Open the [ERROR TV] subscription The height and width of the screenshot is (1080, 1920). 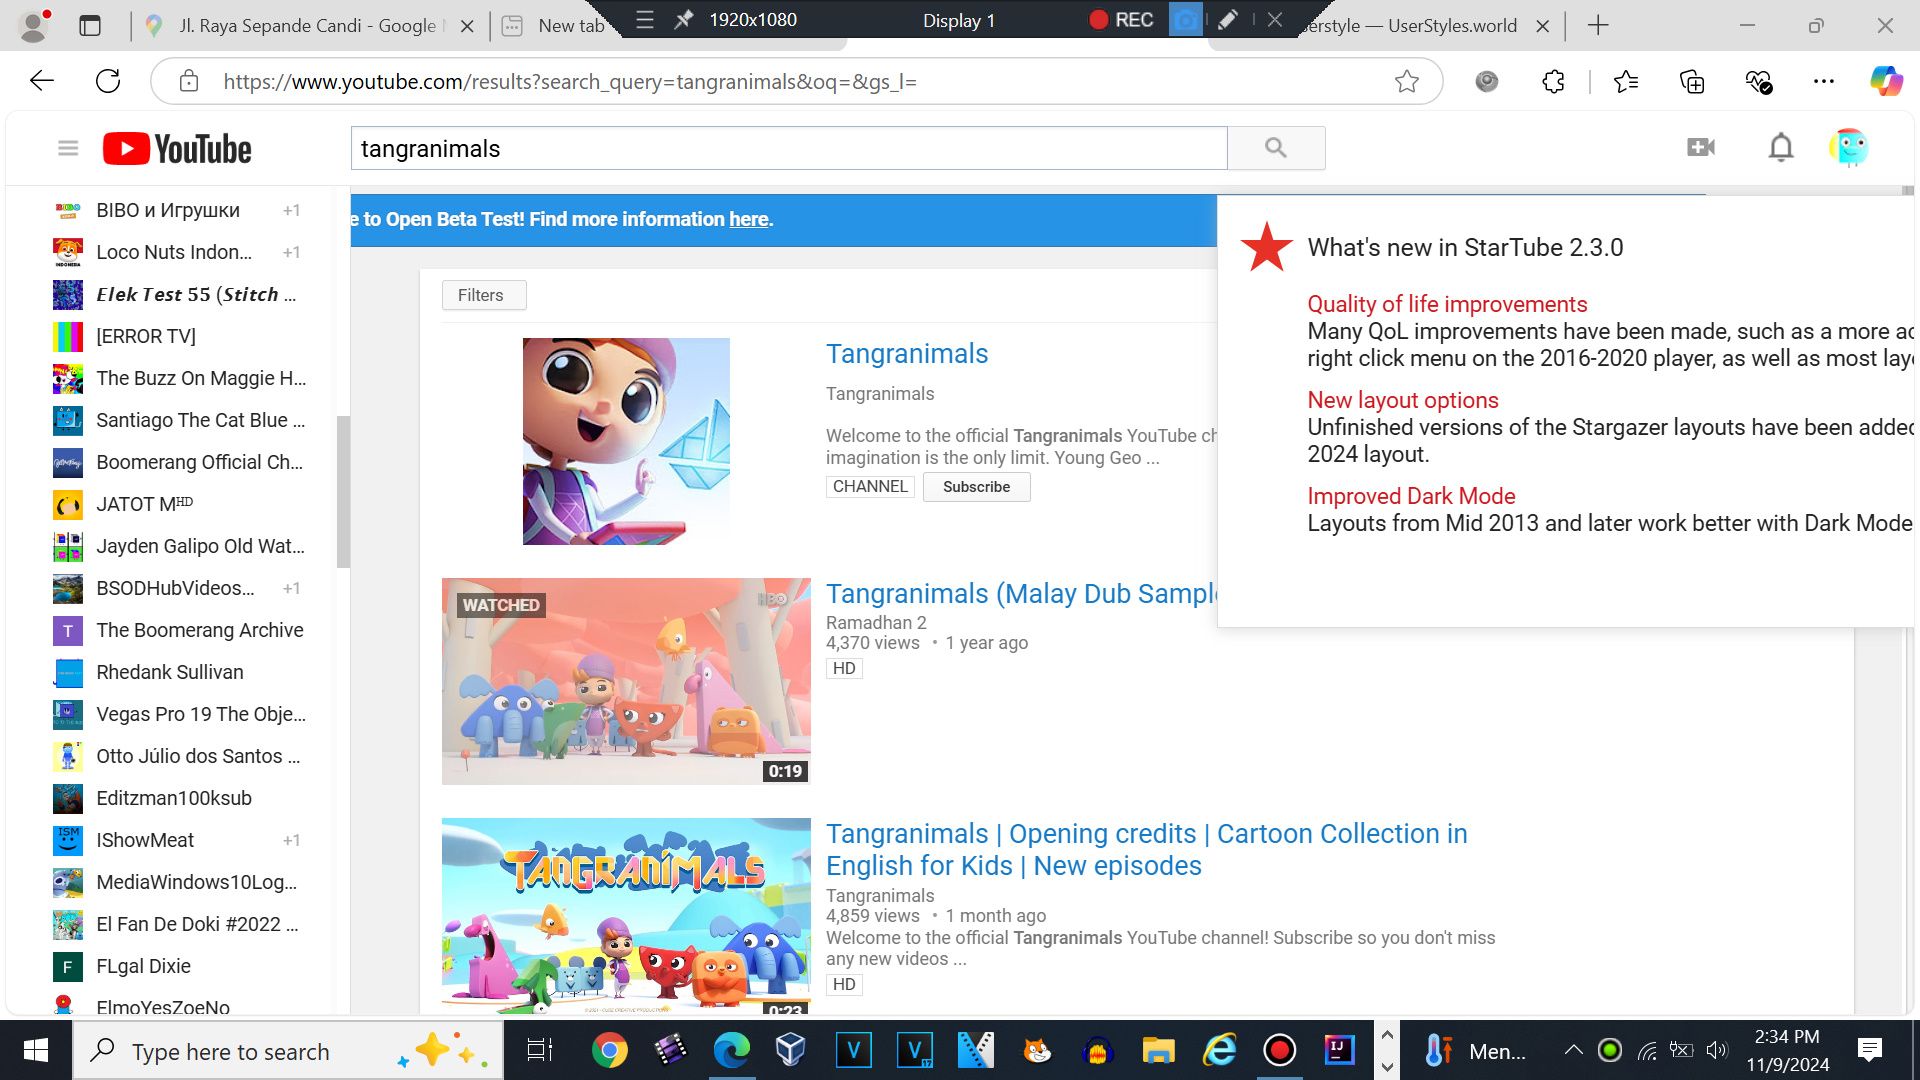point(178,336)
